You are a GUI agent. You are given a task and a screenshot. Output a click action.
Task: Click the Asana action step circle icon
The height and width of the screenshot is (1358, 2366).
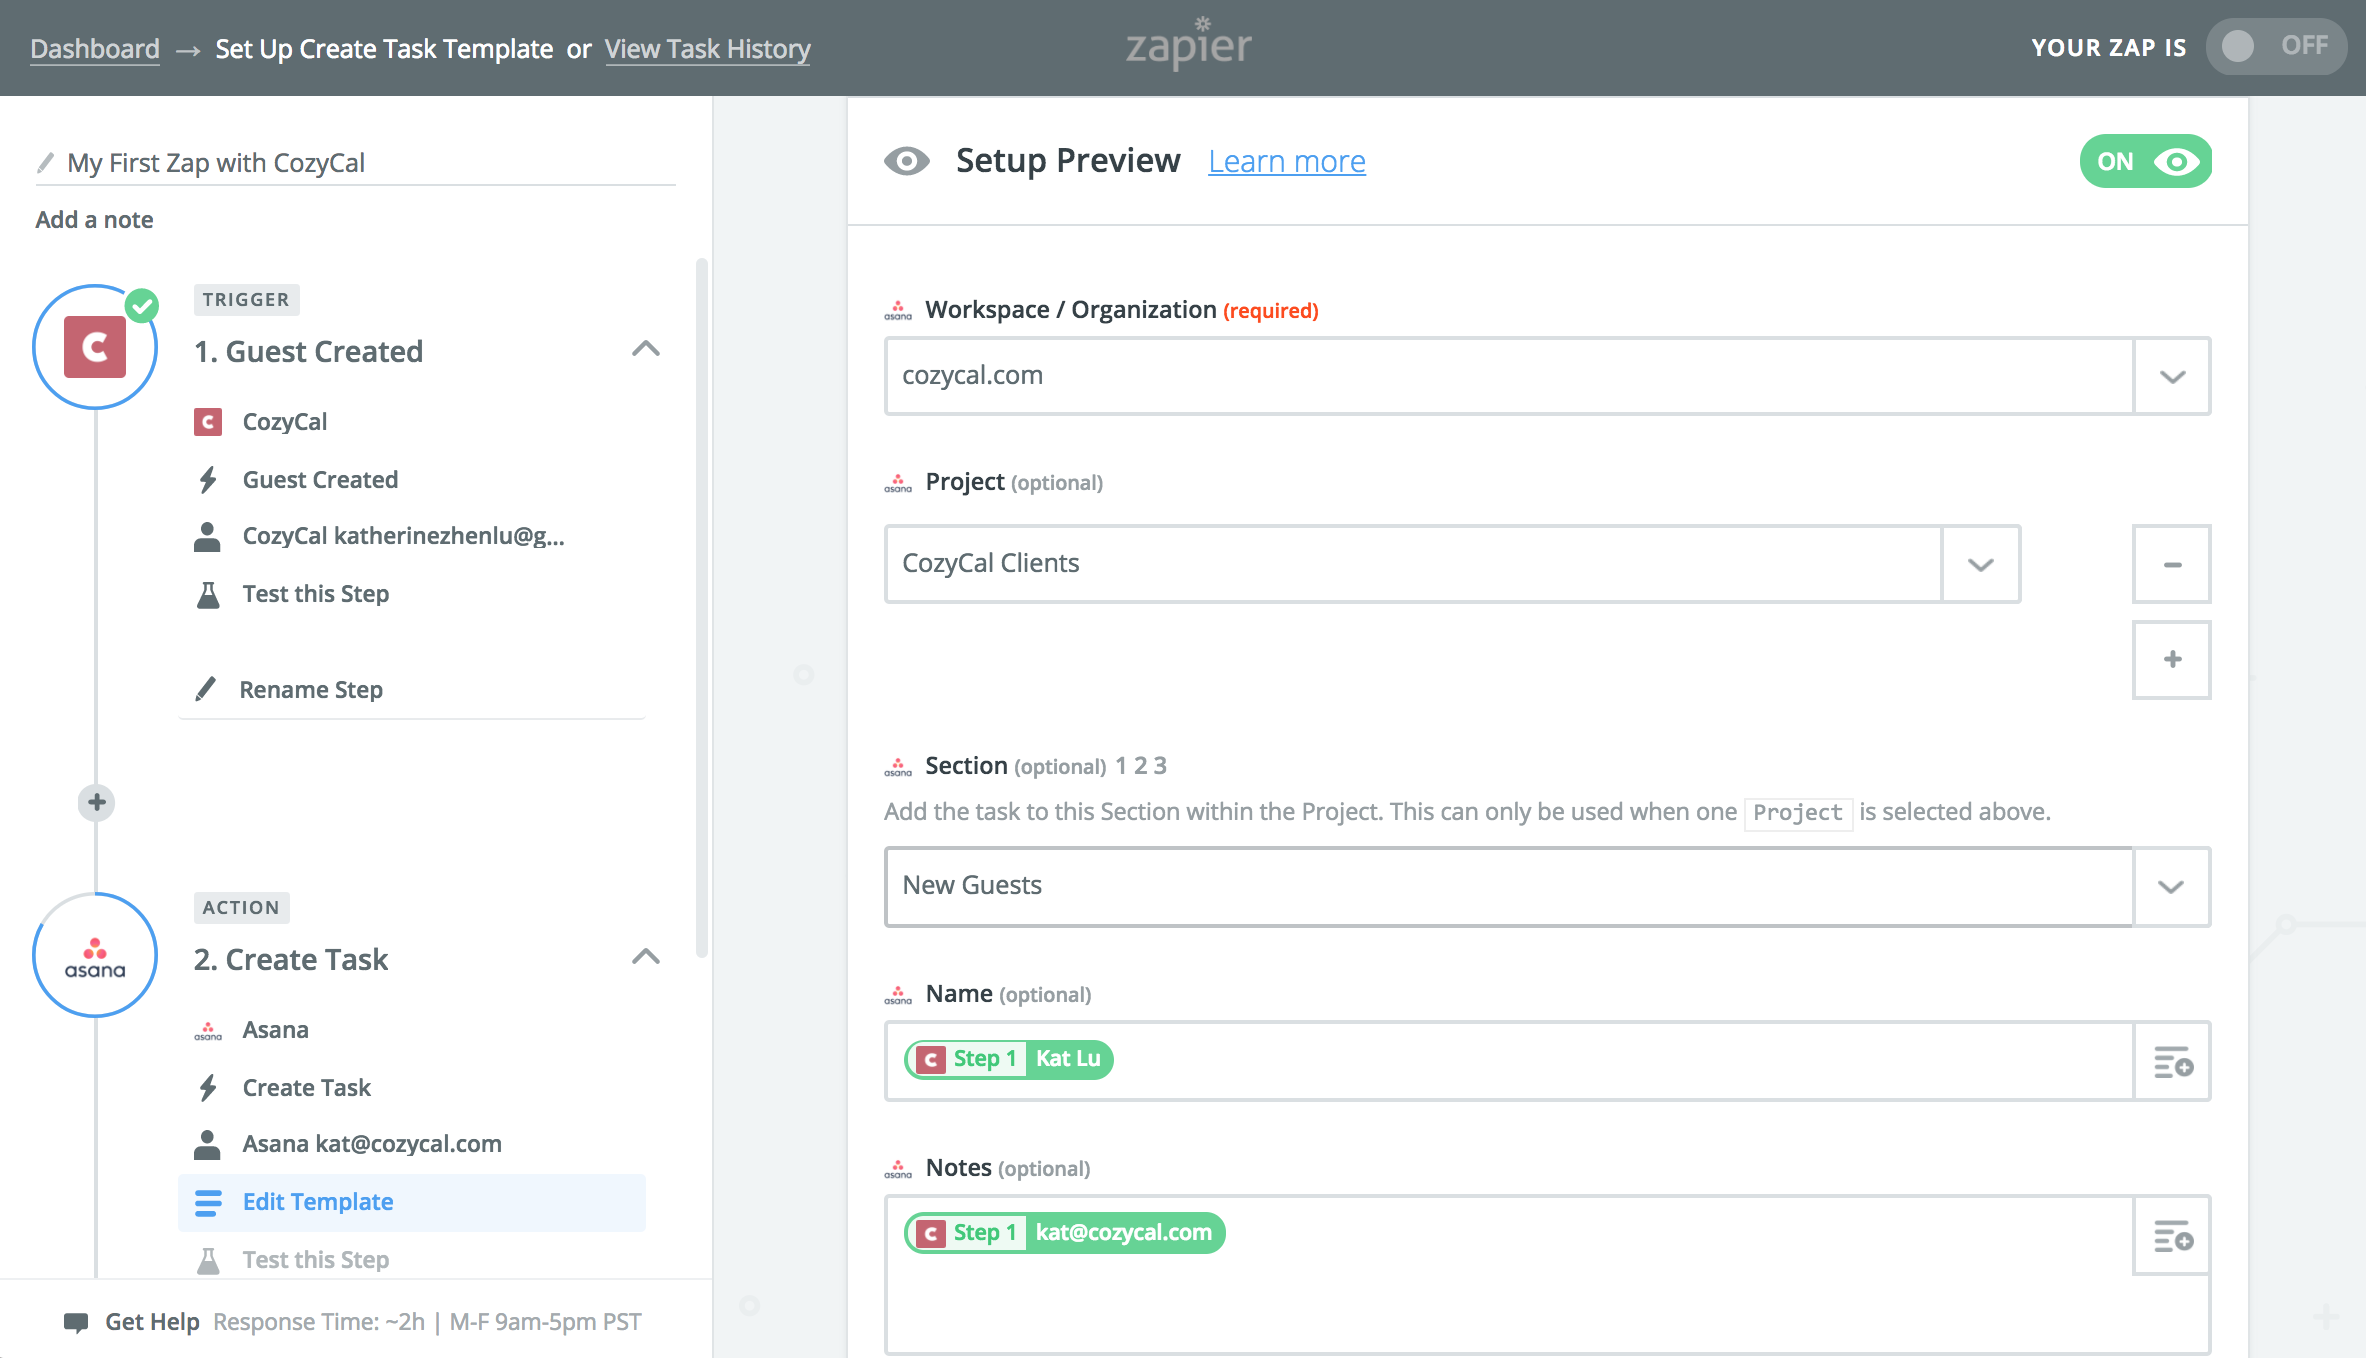tap(95, 955)
